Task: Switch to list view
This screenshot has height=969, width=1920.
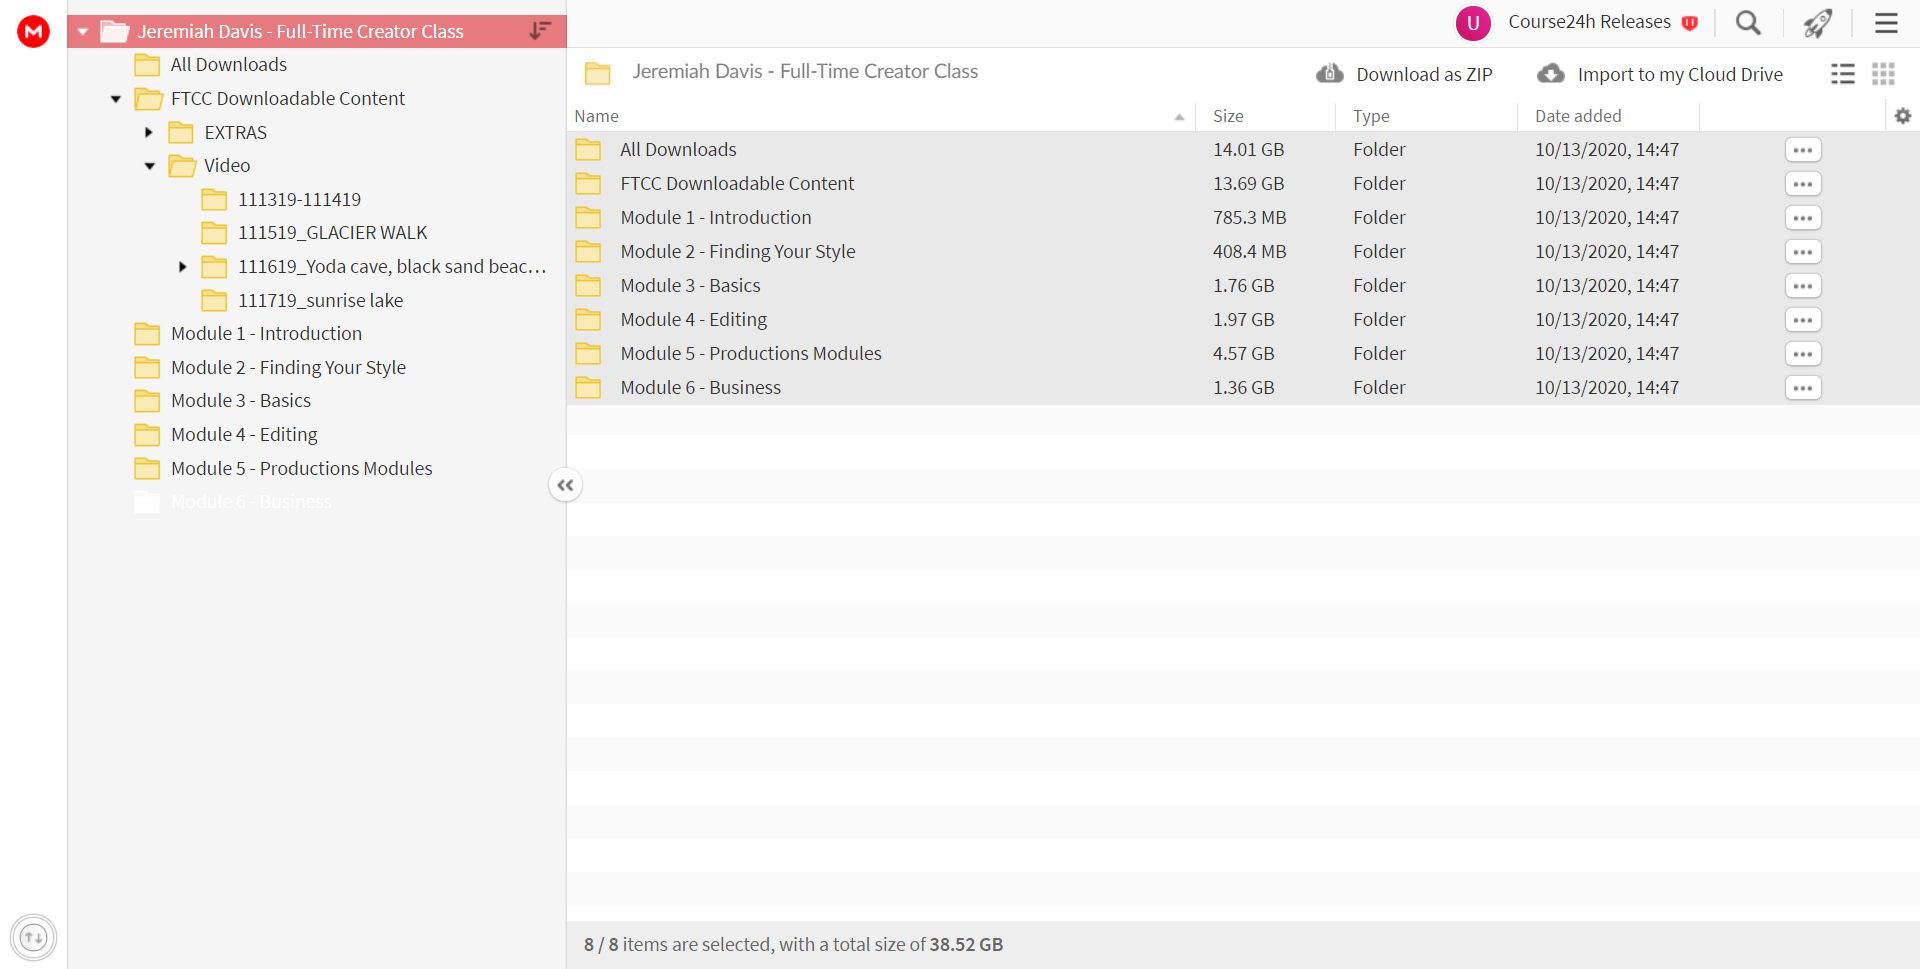Action: [1843, 74]
